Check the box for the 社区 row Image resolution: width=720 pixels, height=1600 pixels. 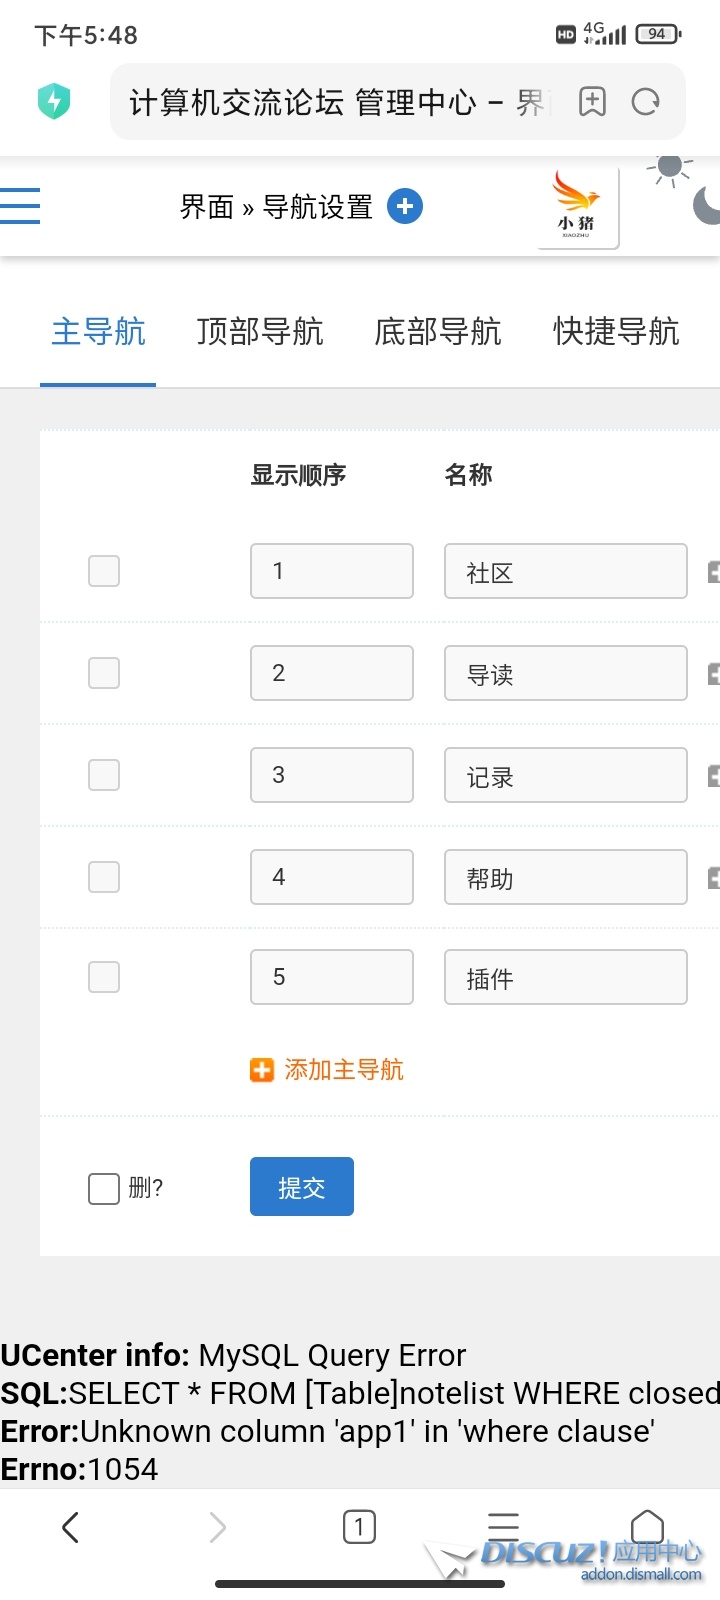point(104,571)
